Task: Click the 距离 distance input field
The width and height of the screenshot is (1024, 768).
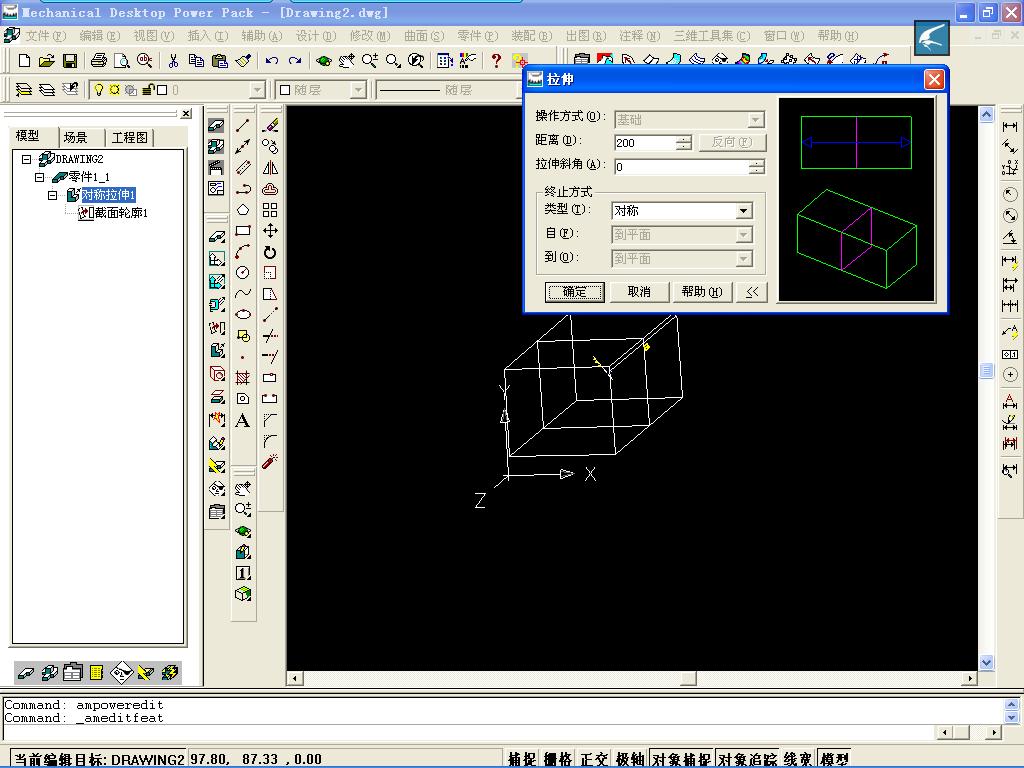Action: [x=645, y=142]
